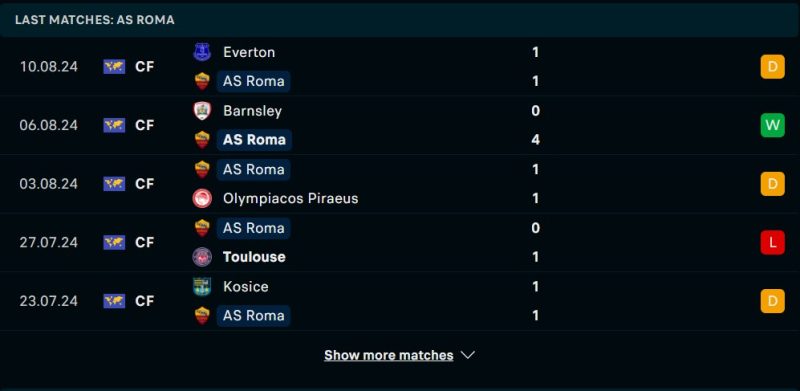Click the red L result badge
This screenshot has width=800, height=391.
tap(772, 242)
